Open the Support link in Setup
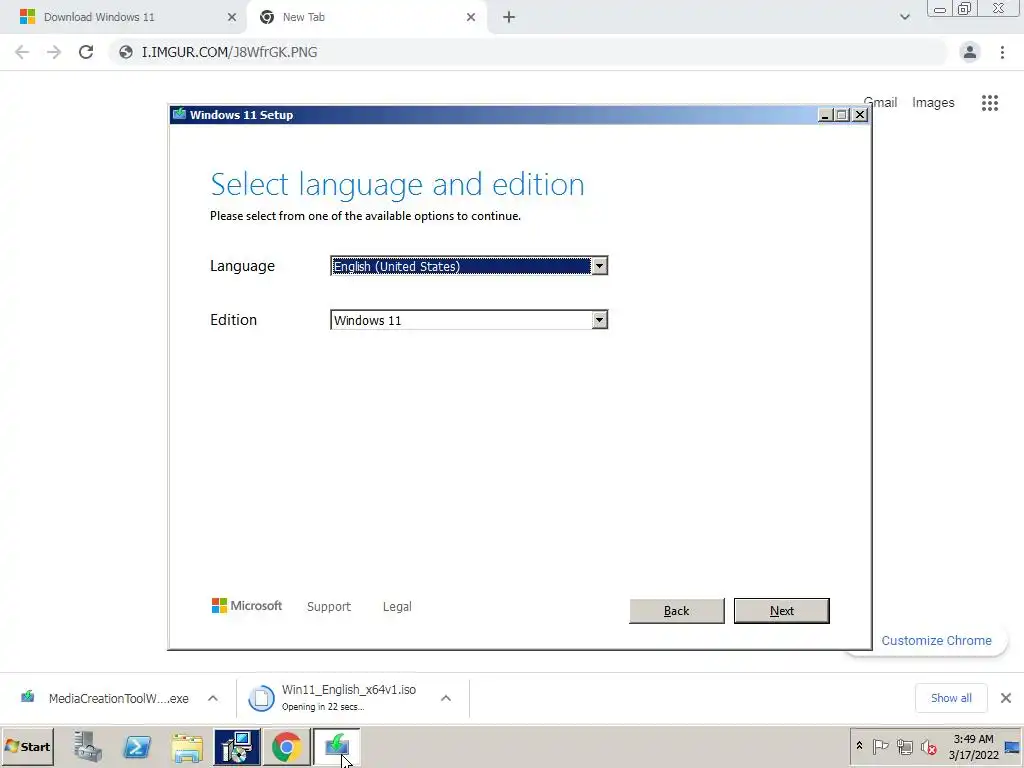The width and height of the screenshot is (1024, 768). (x=328, y=607)
